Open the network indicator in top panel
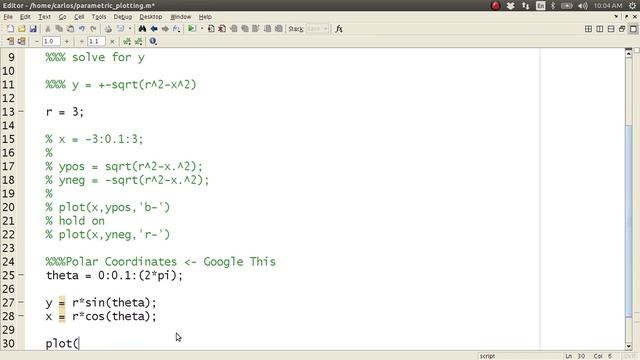The height and width of the screenshot is (360, 640). tap(525, 6)
